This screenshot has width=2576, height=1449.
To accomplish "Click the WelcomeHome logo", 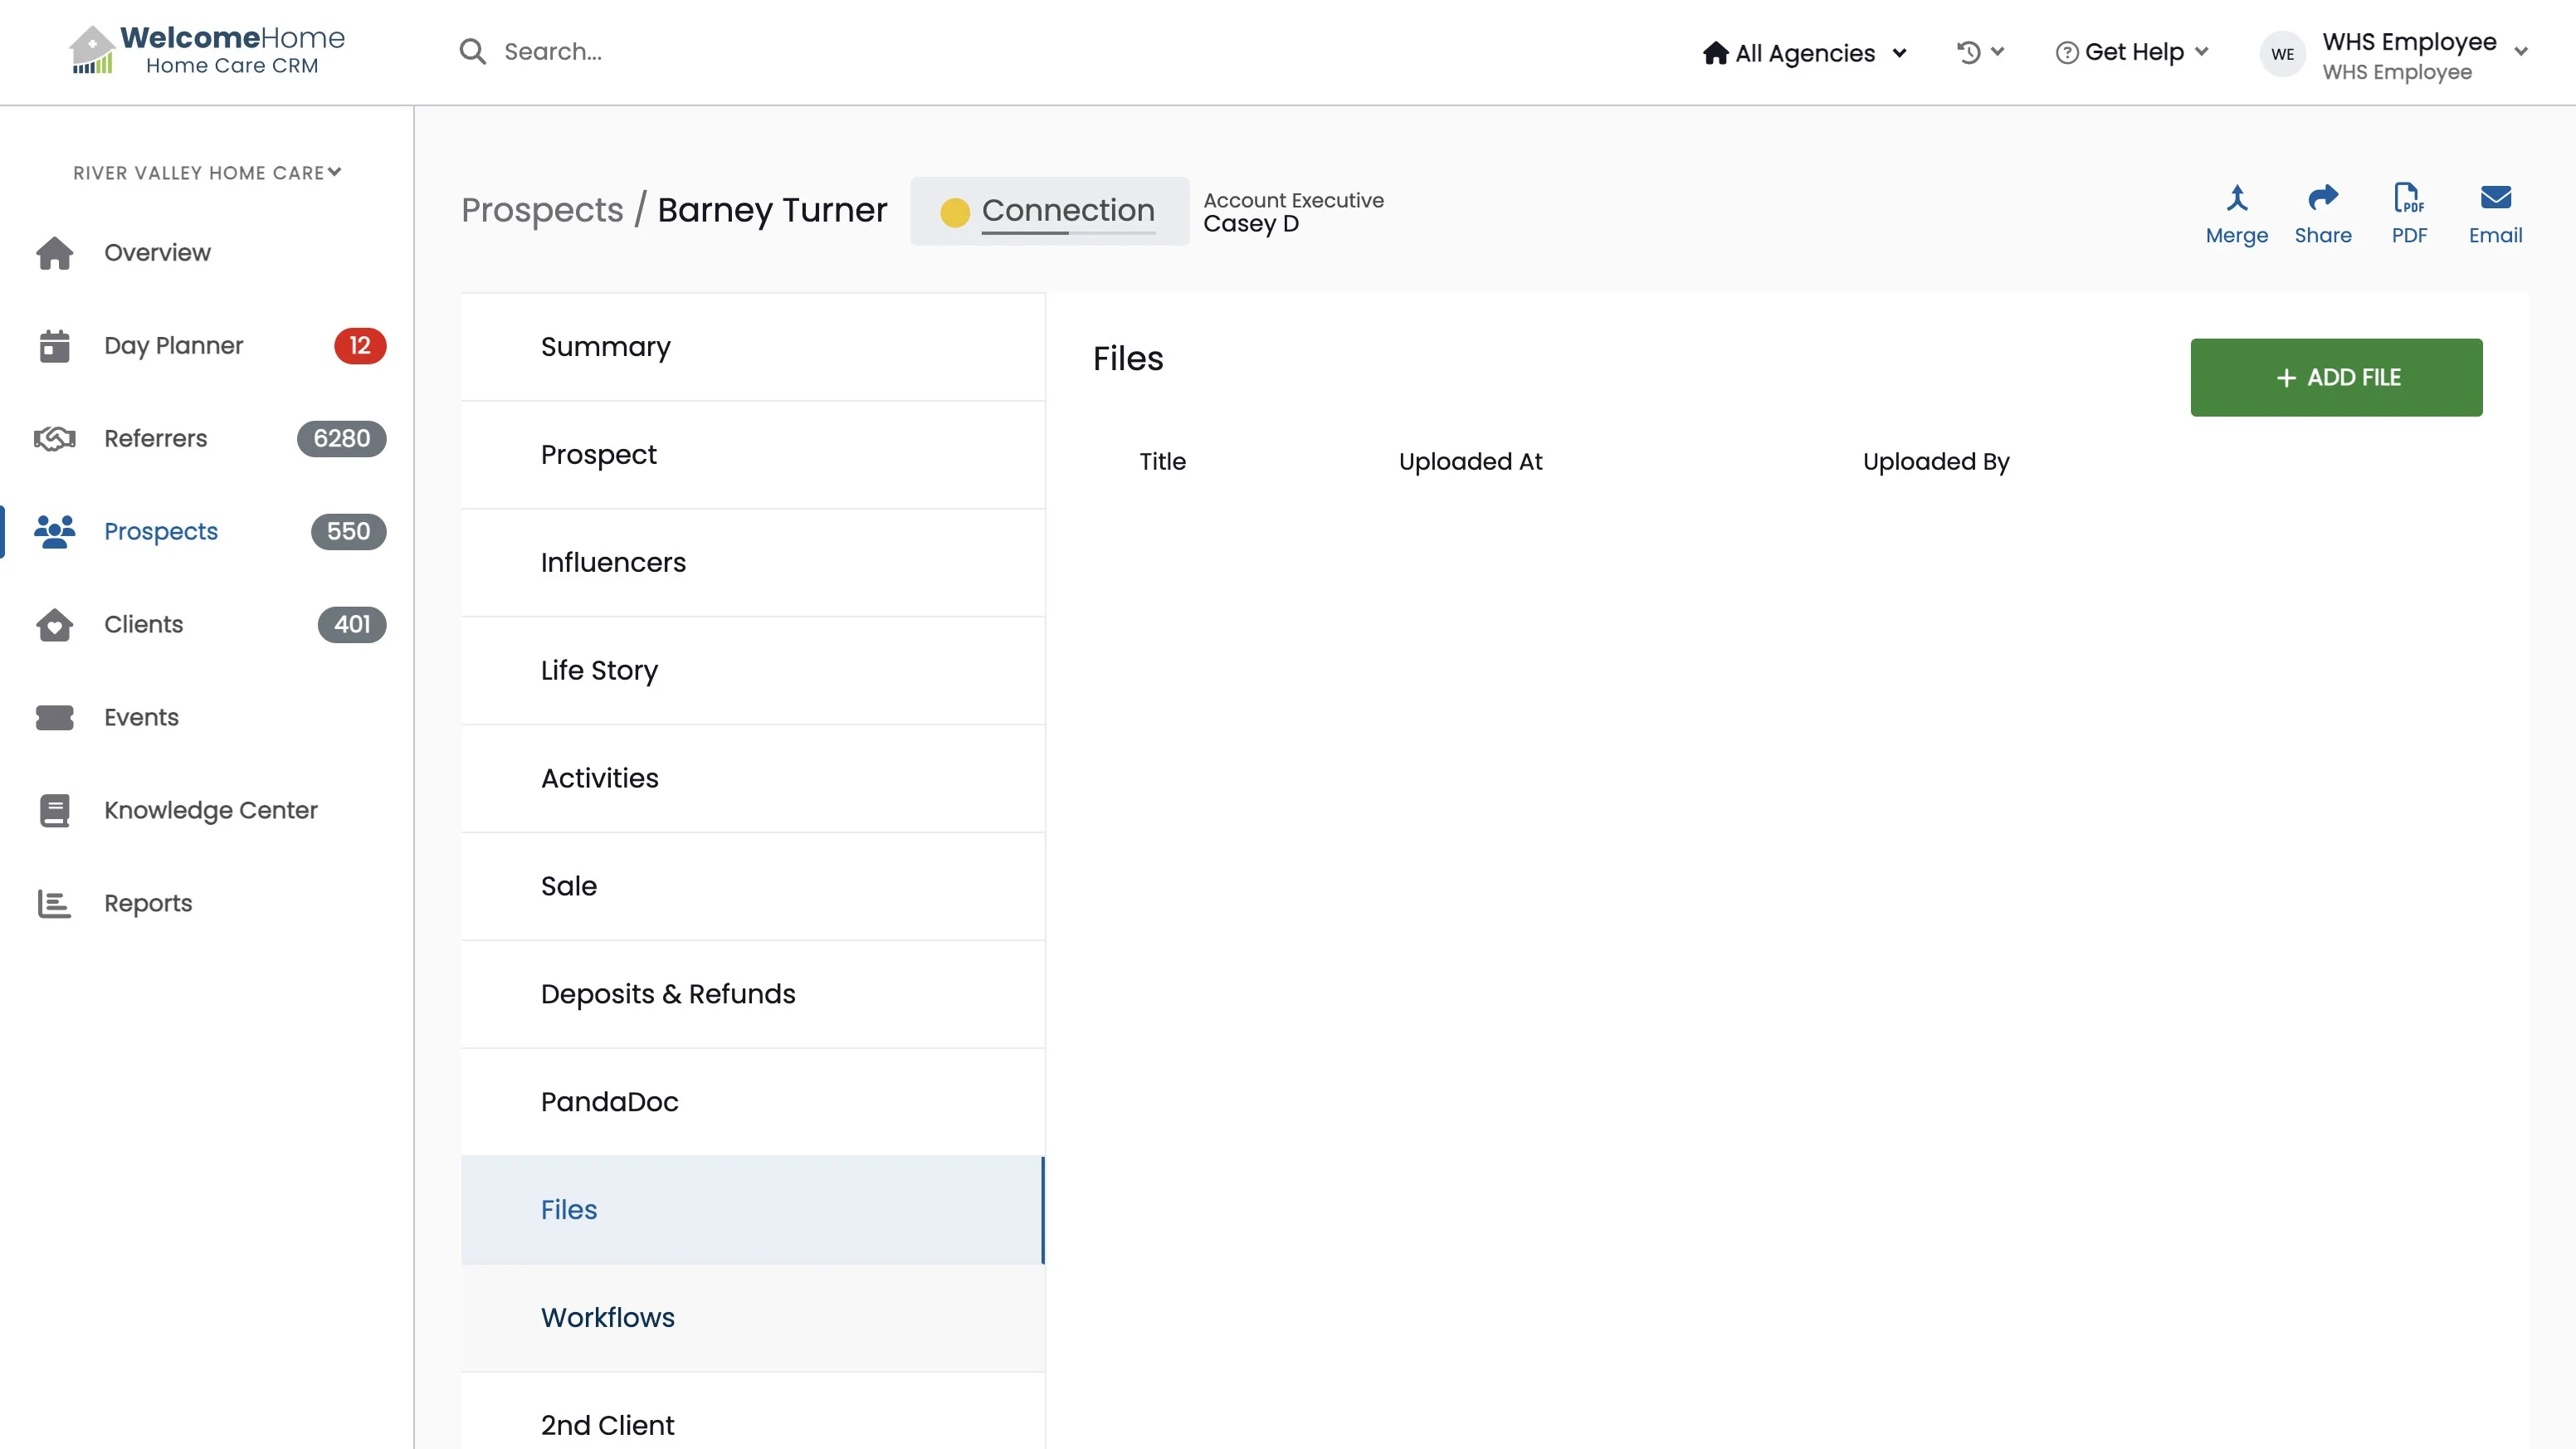I will [207, 50].
